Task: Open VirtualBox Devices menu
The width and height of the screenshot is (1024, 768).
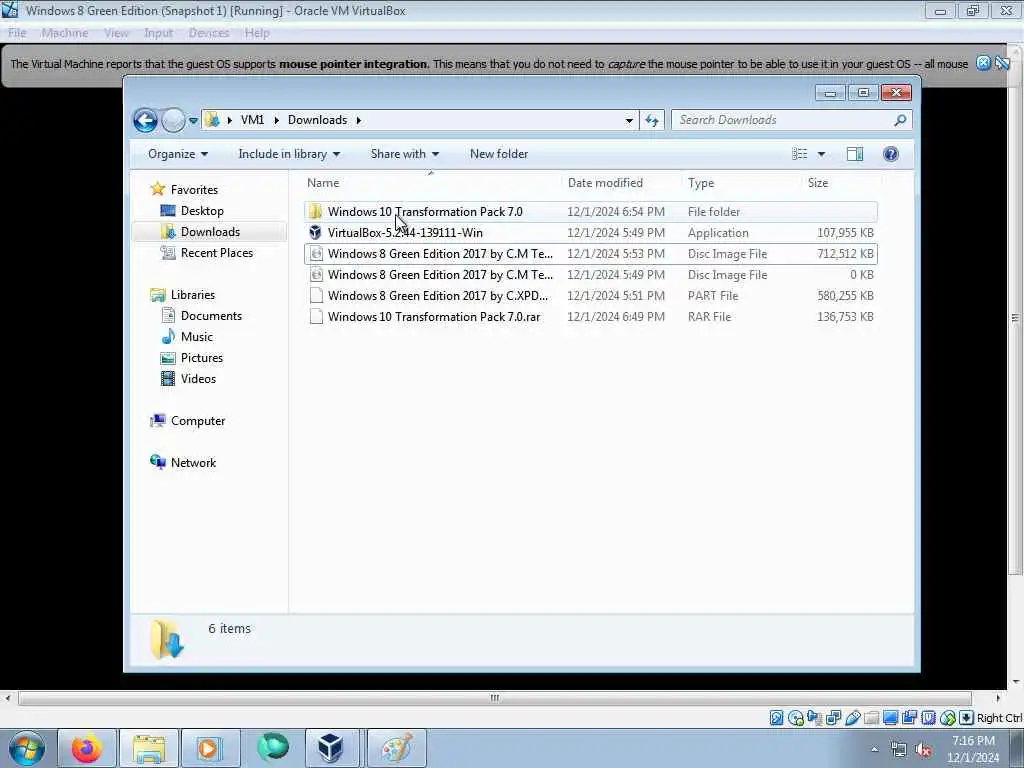Action: pyautogui.click(x=208, y=33)
